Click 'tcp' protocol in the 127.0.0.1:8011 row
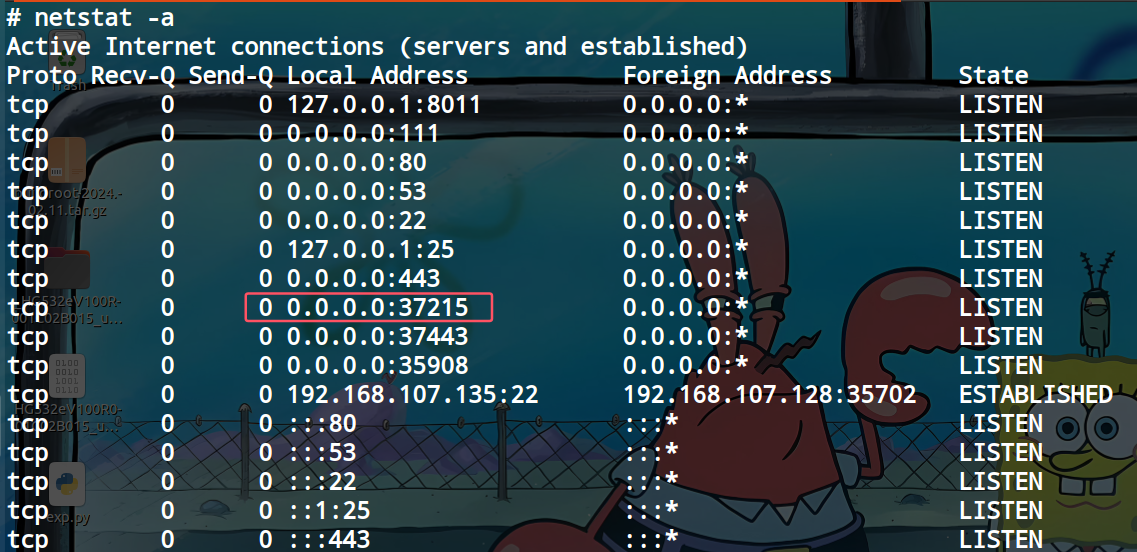The image size is (1137, 552). 28,106
